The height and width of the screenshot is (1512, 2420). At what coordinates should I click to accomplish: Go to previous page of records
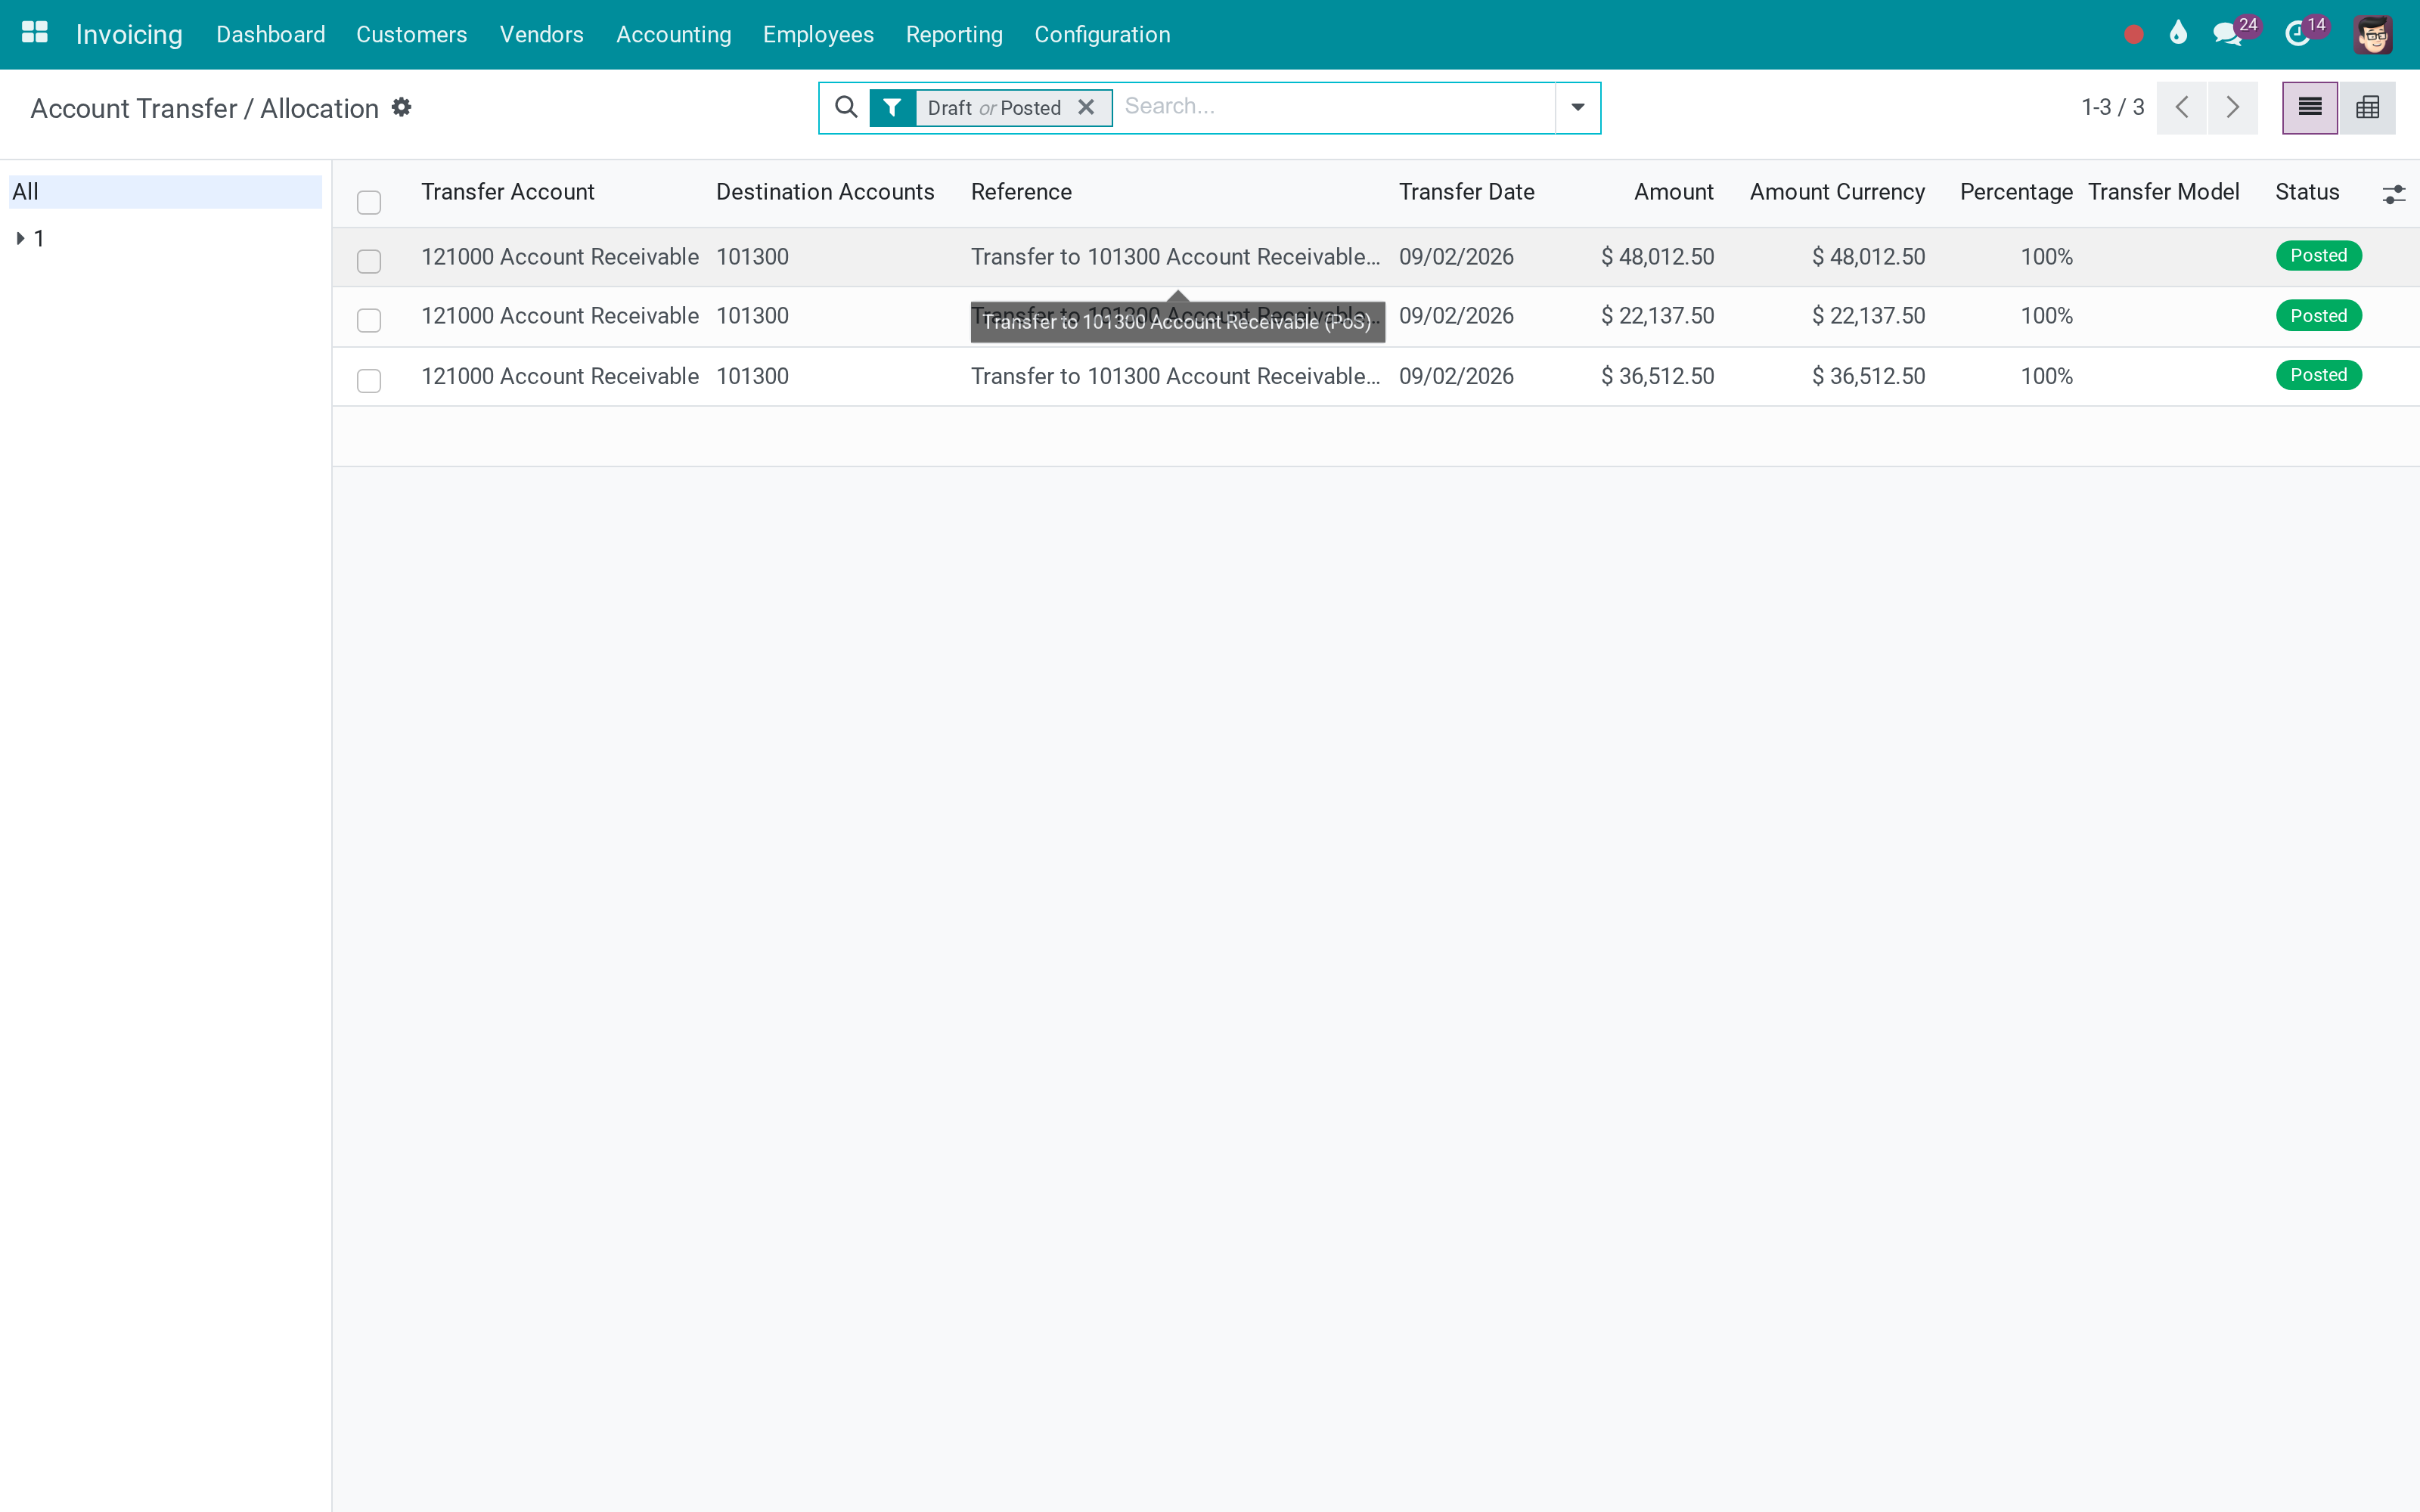click(x=2182, y=107)
